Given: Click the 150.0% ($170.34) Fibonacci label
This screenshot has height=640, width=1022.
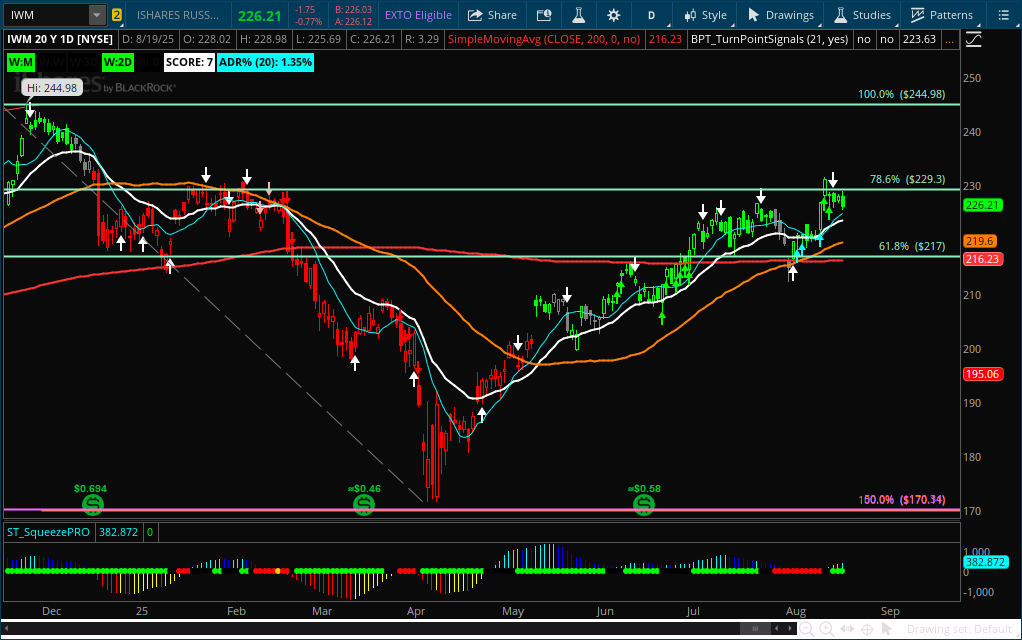Looking at the screenshot, I should 902,499.
